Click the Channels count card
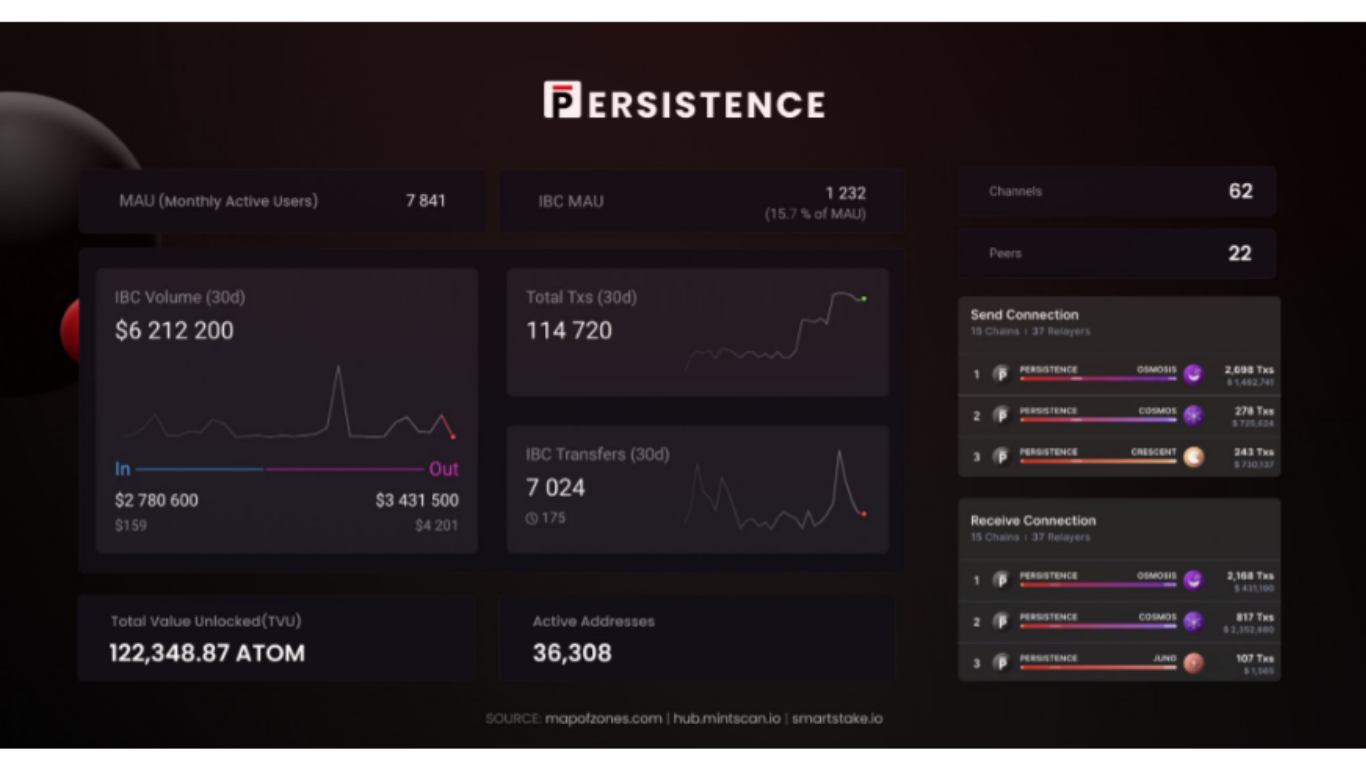The image size is (1366, 768). tap(1117, 191)
